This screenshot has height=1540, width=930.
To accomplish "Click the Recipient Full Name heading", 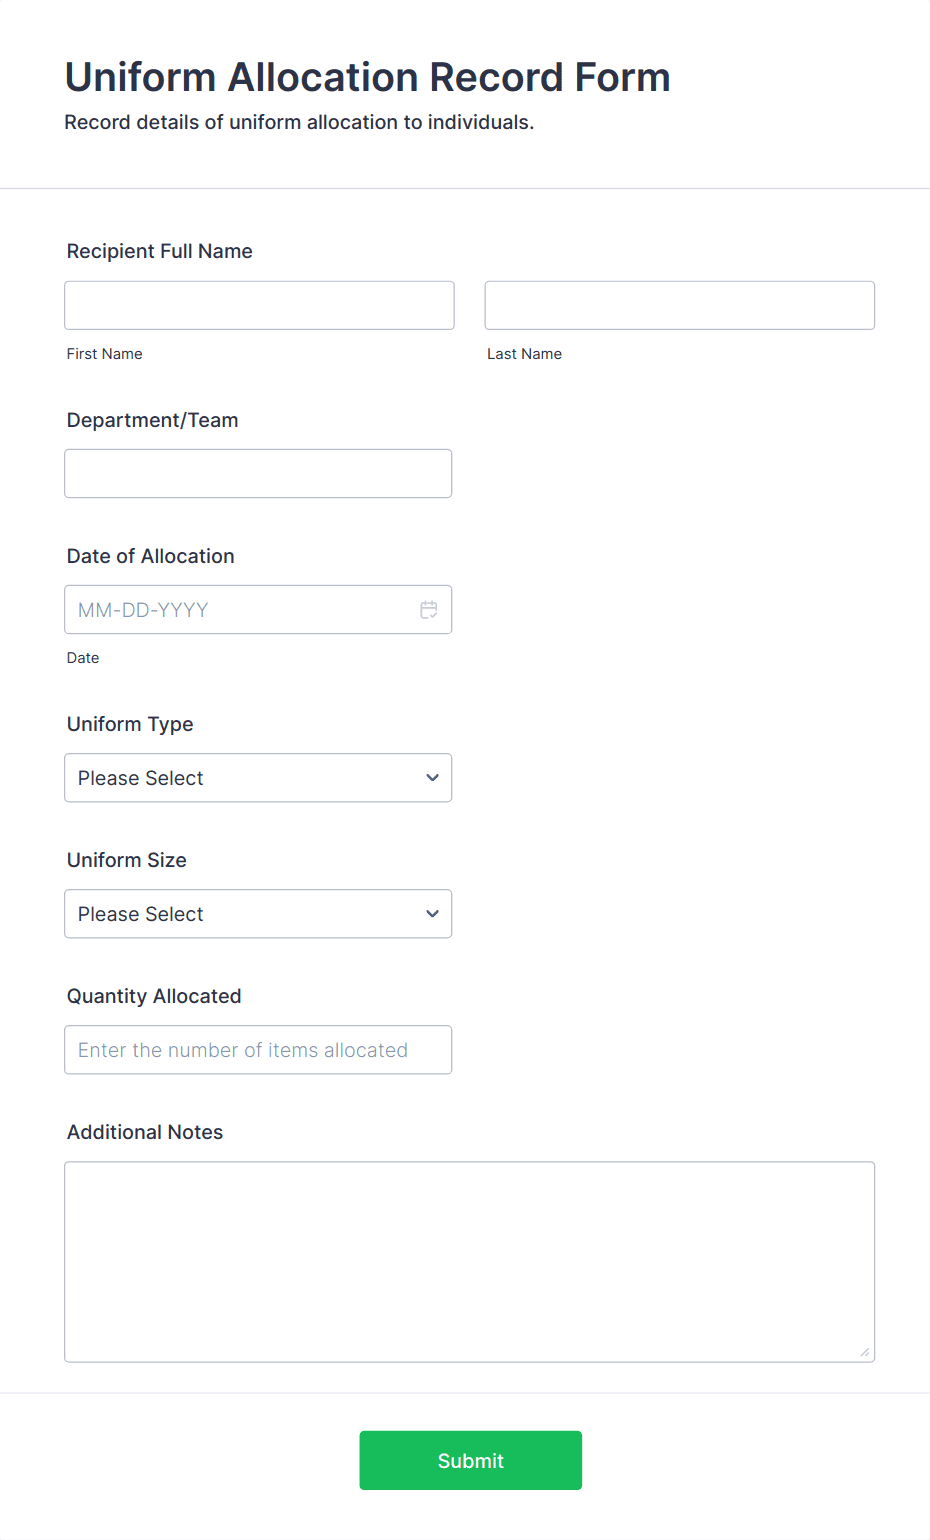I will pos(159,251).
